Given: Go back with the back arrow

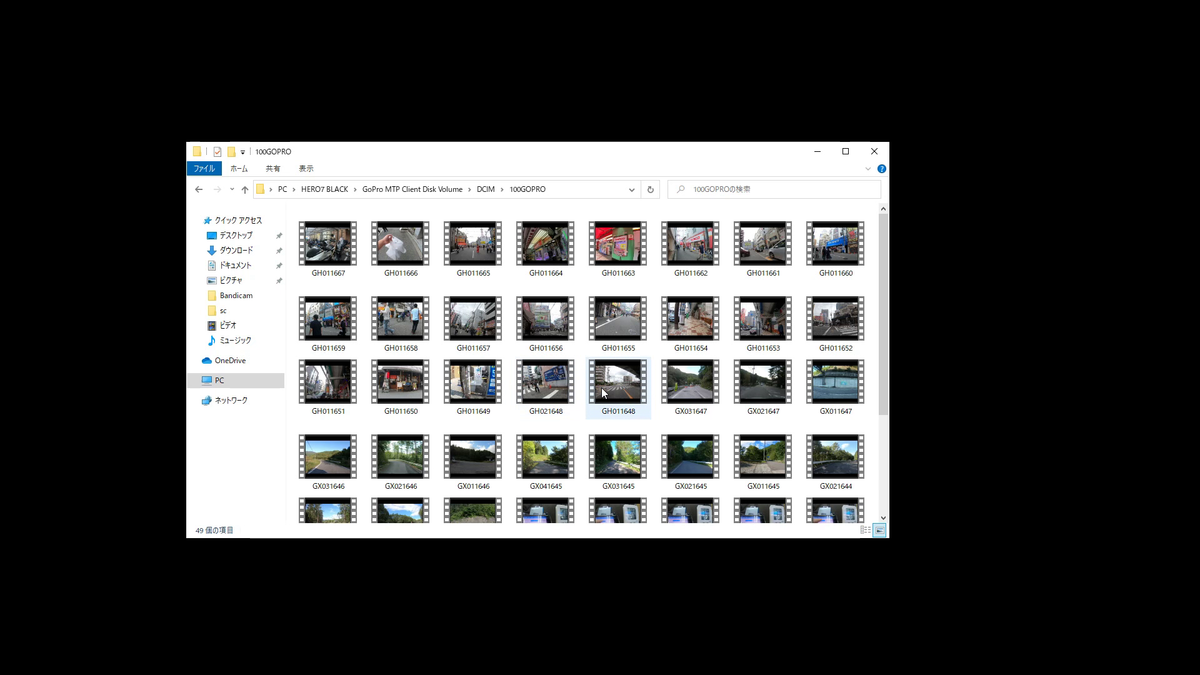Looking at the screenshot, I should pos(199,189).
